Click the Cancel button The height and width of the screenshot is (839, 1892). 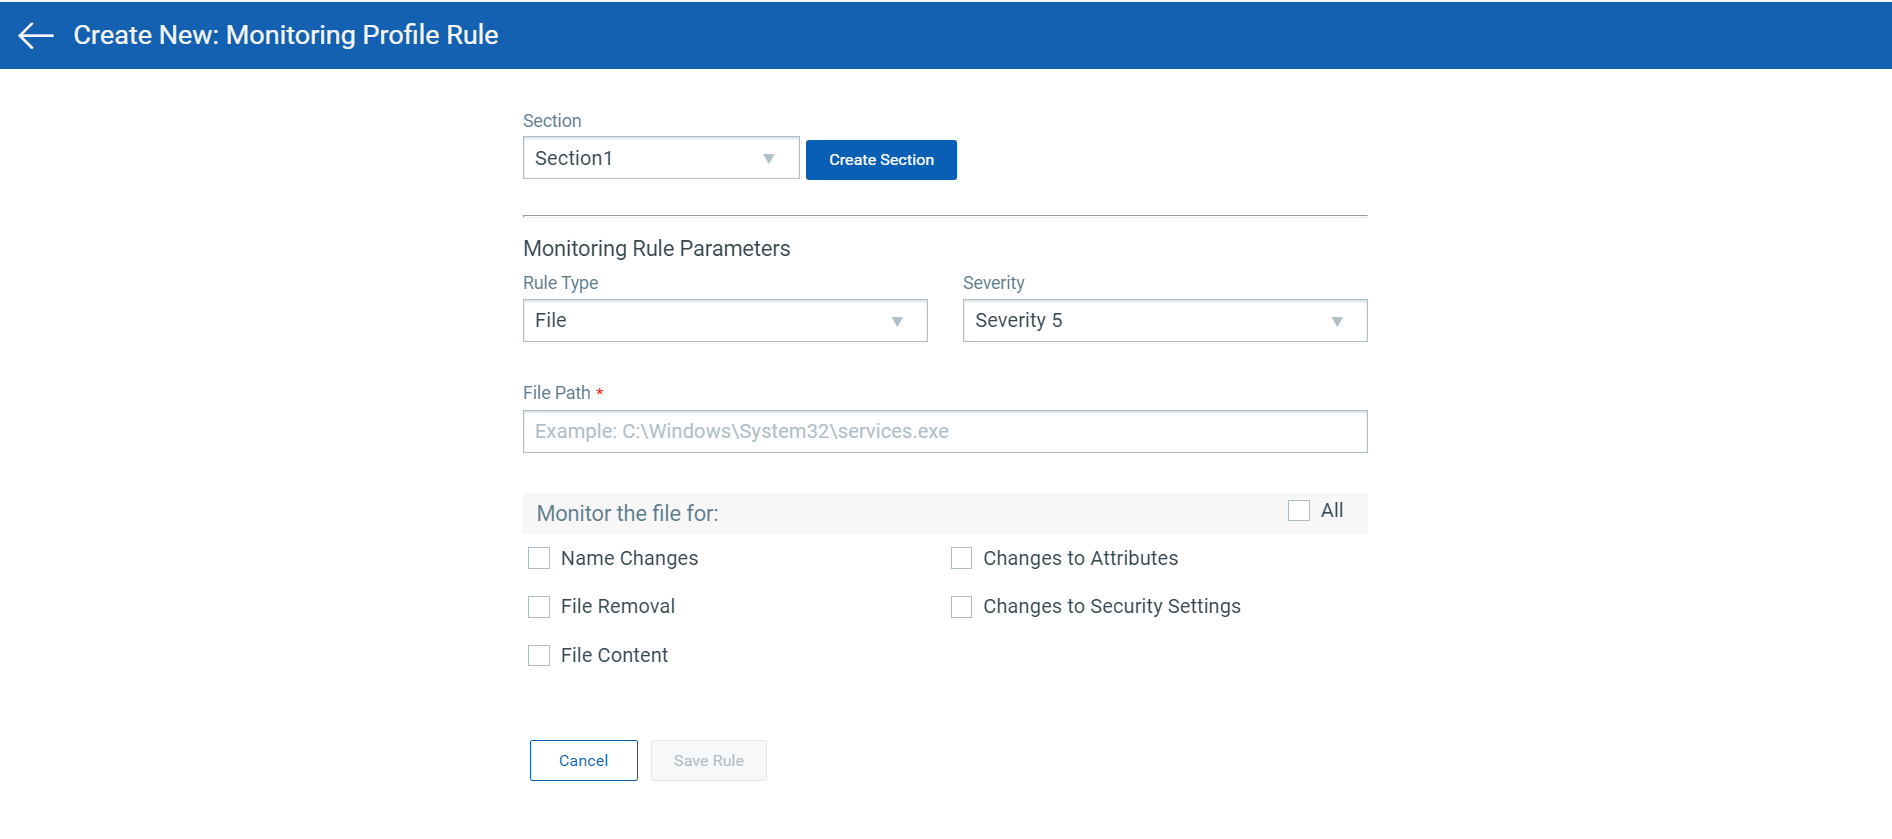click(583, 761)
